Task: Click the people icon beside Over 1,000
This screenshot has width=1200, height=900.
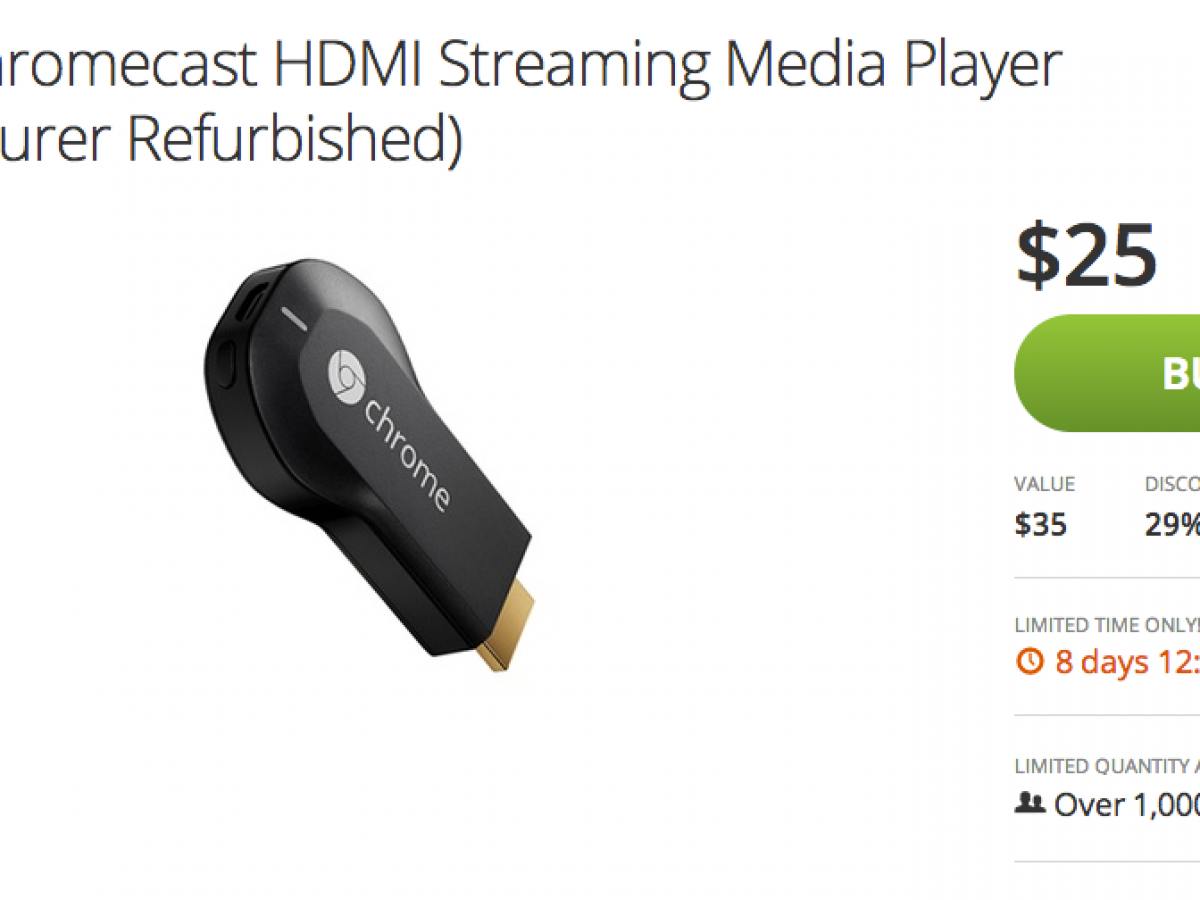Action: pos(1029,803)
